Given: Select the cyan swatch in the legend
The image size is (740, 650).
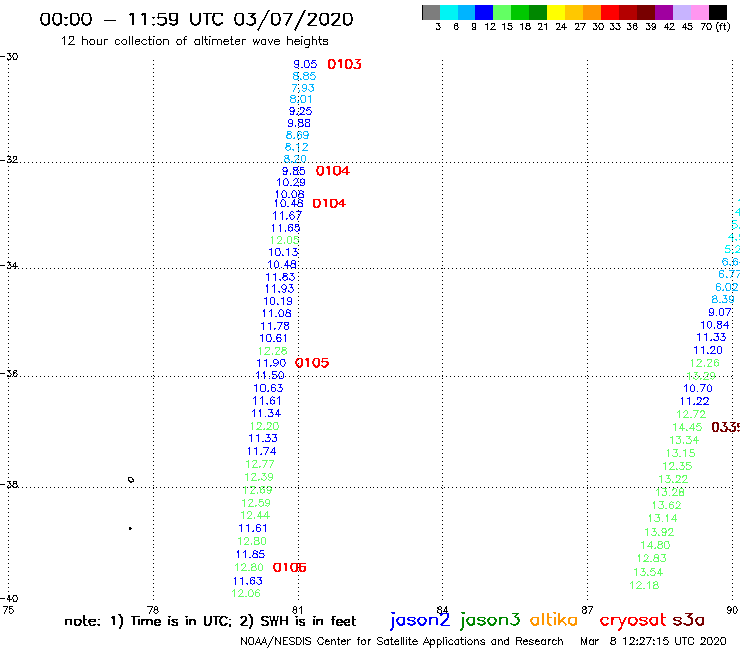Looking at the screenshot, I should [x=449, y=12].
